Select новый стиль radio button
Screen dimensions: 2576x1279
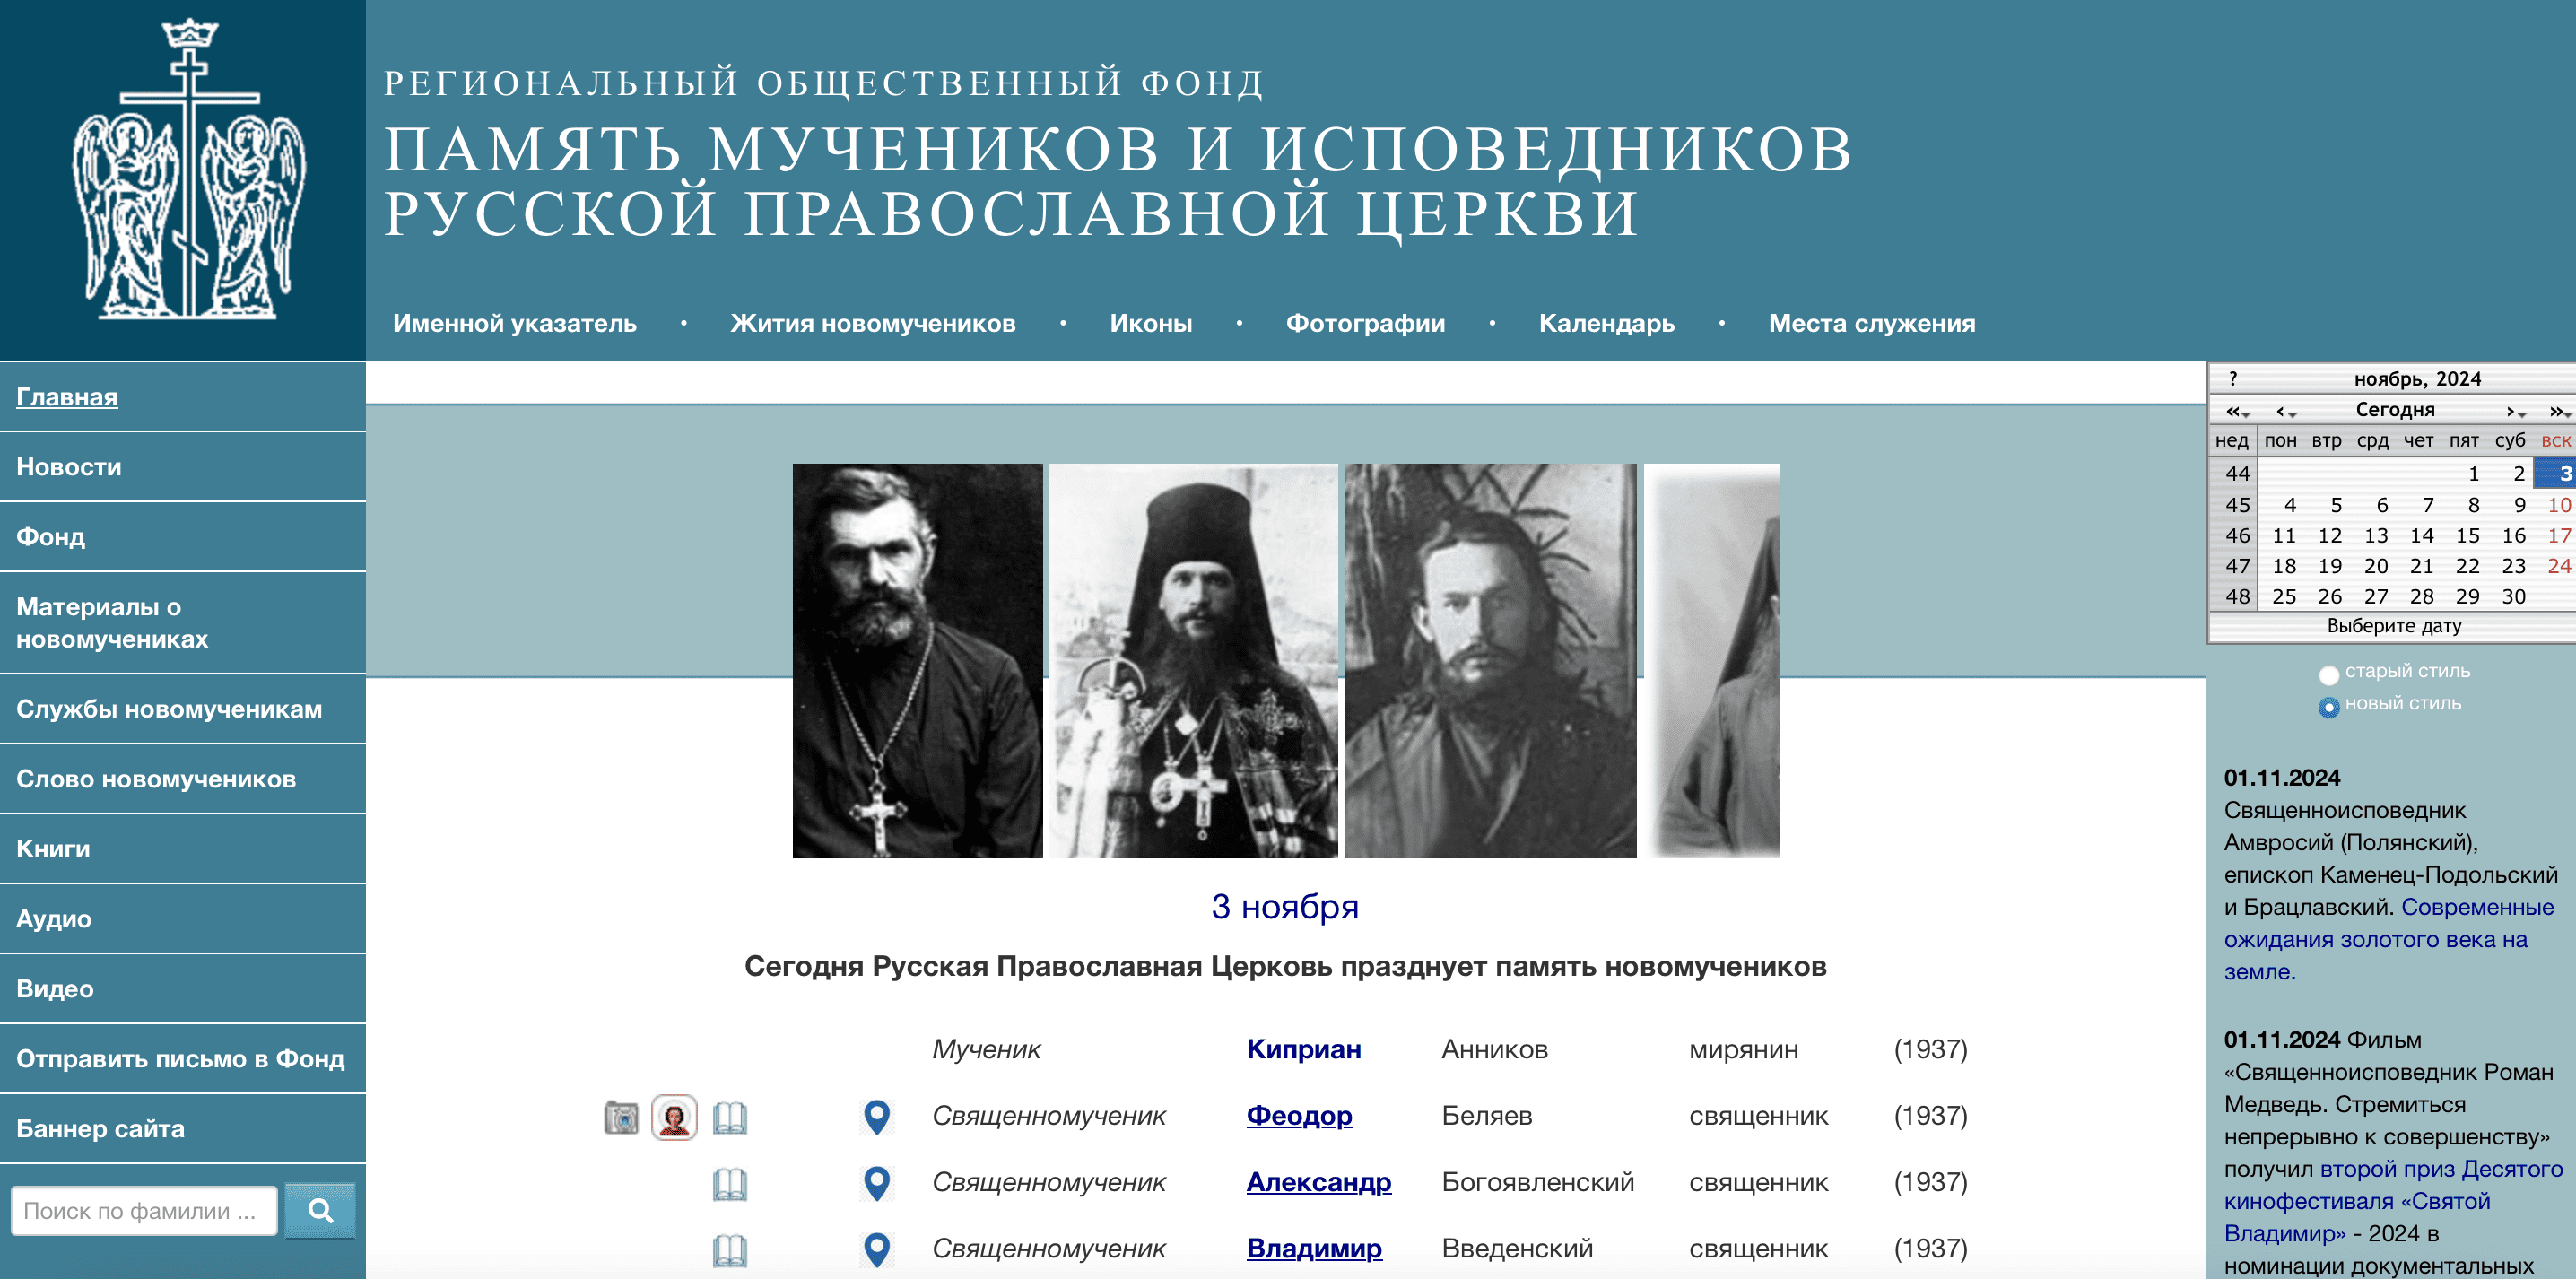click(2329, 707)
